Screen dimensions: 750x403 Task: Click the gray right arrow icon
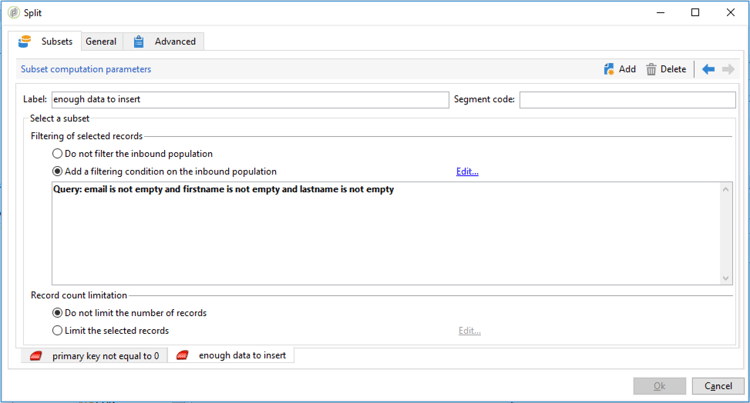(728, 69)
